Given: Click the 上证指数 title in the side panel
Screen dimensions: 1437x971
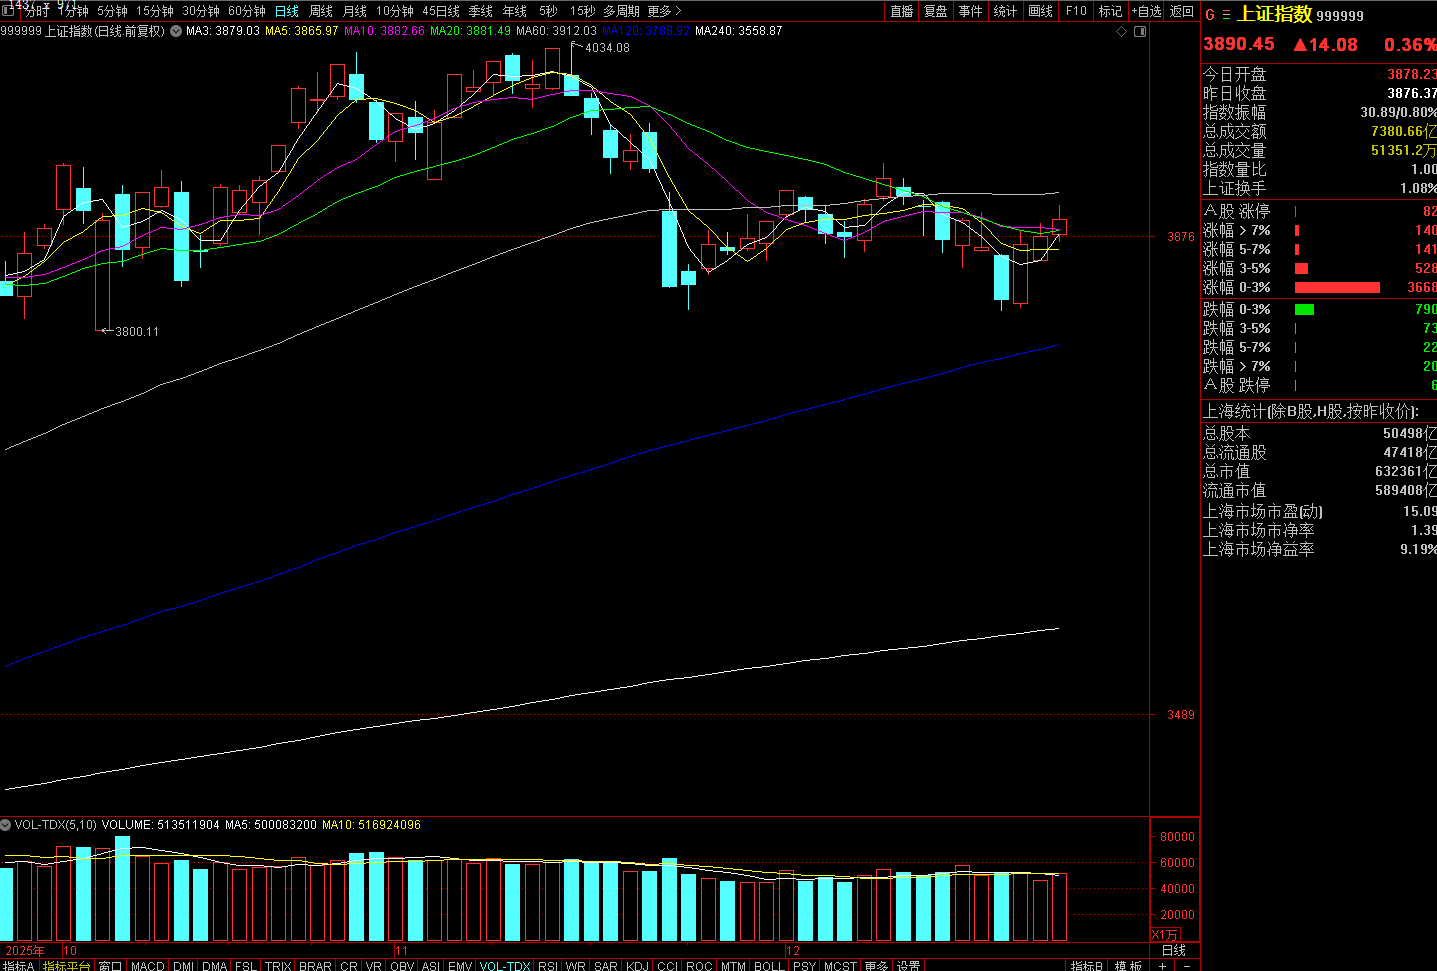Looking at the screenshot, I should [x=1275, y=14].
